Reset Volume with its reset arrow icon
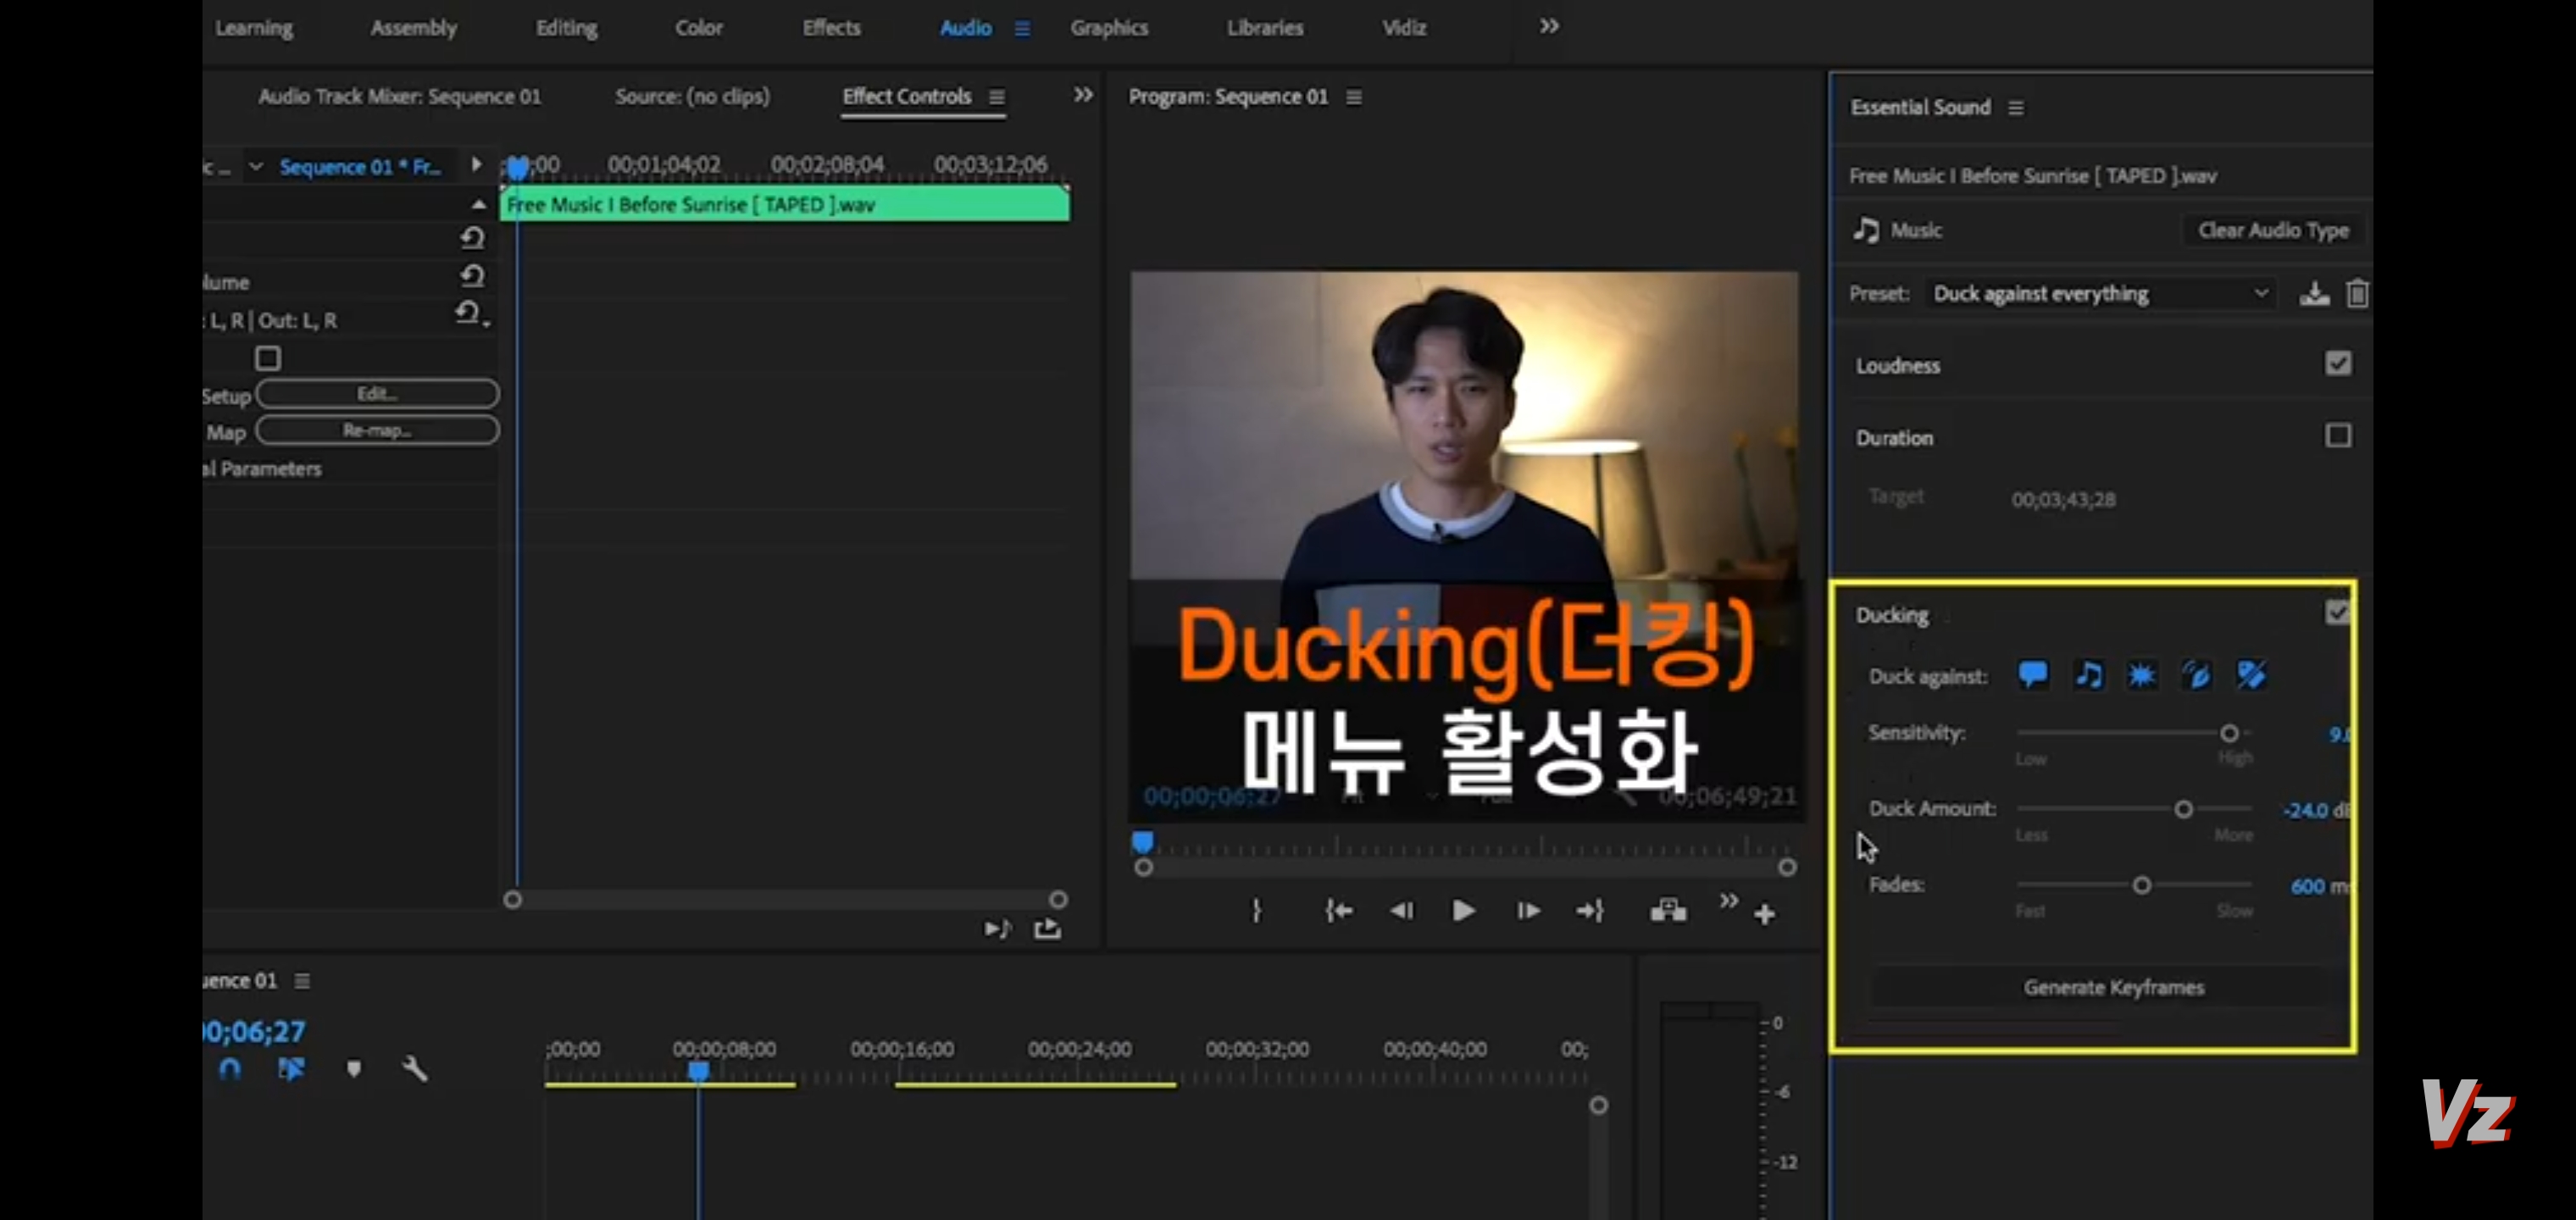This screenshot has width=2576, height=1220. [472, 275]
